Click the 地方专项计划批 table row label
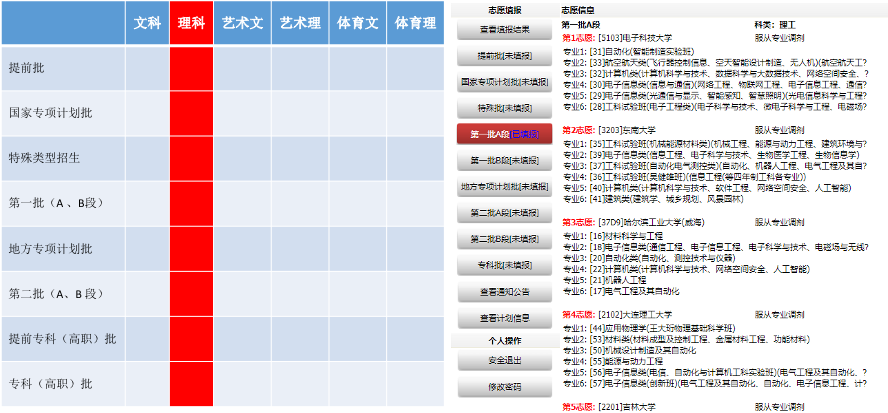Viewport: 888px width, 413px height. 51,249
